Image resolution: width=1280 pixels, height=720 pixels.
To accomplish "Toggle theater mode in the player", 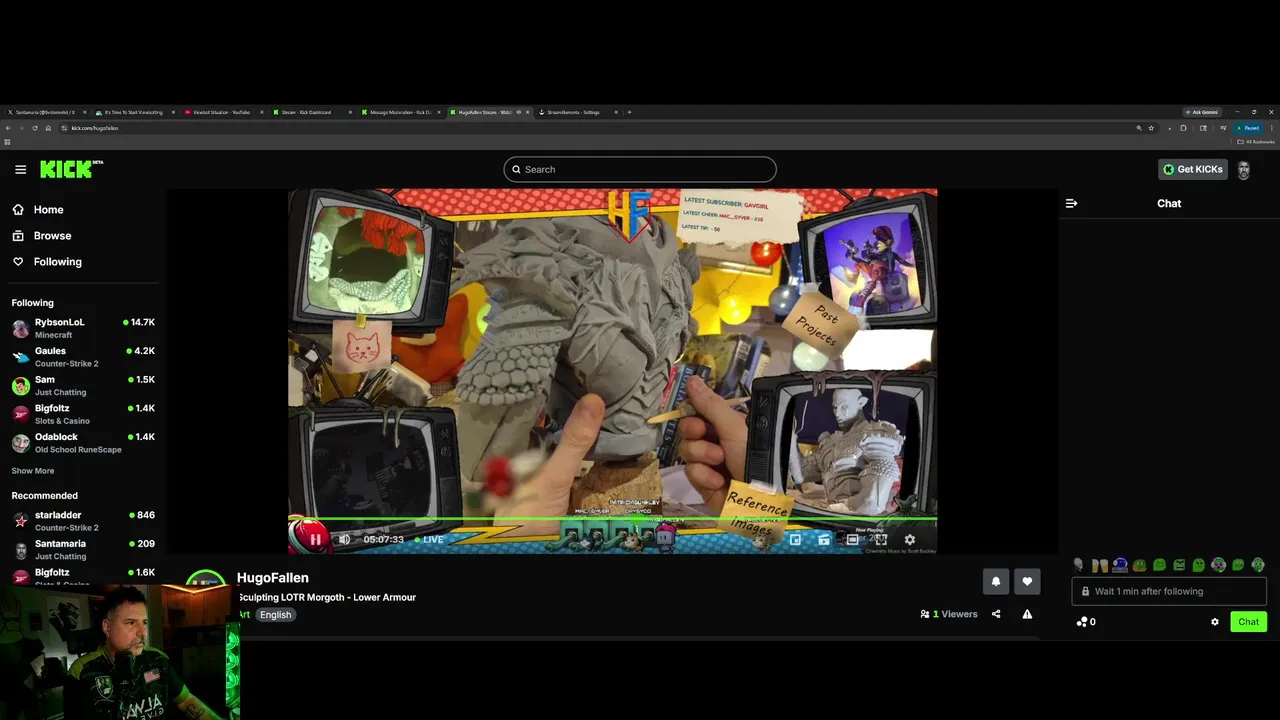I will pos(853,539).
